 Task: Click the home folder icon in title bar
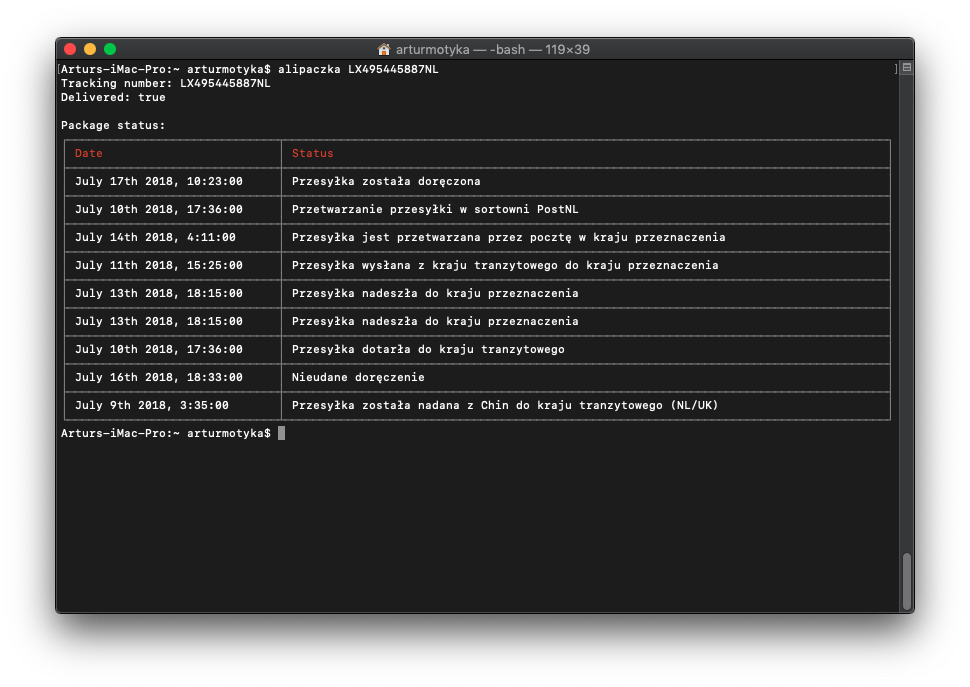pos(384,49)
